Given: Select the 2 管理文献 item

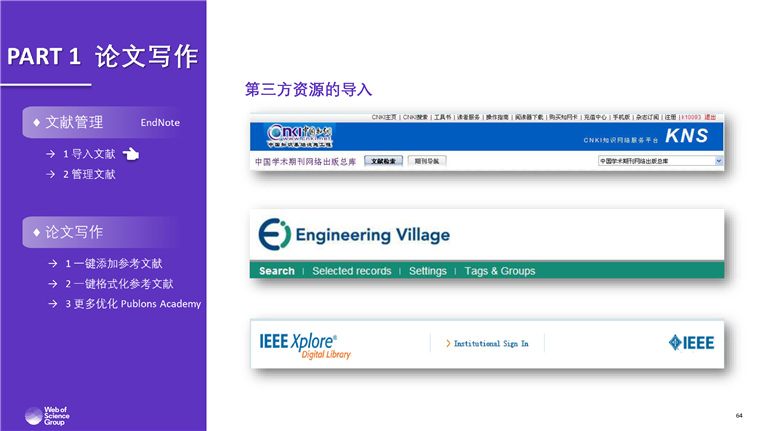Looking at the screenshot, I should click(x=89, y=174).
